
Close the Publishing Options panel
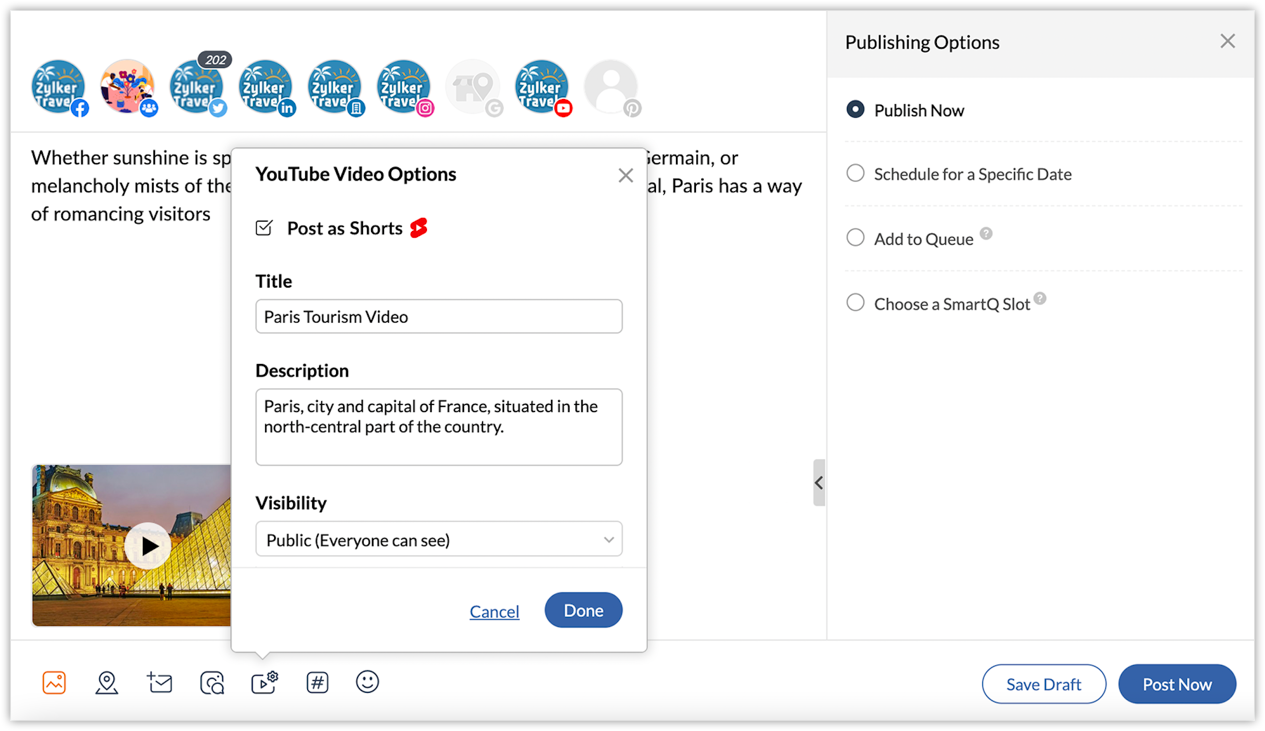pyautogui.click(x=1227, y=41)
